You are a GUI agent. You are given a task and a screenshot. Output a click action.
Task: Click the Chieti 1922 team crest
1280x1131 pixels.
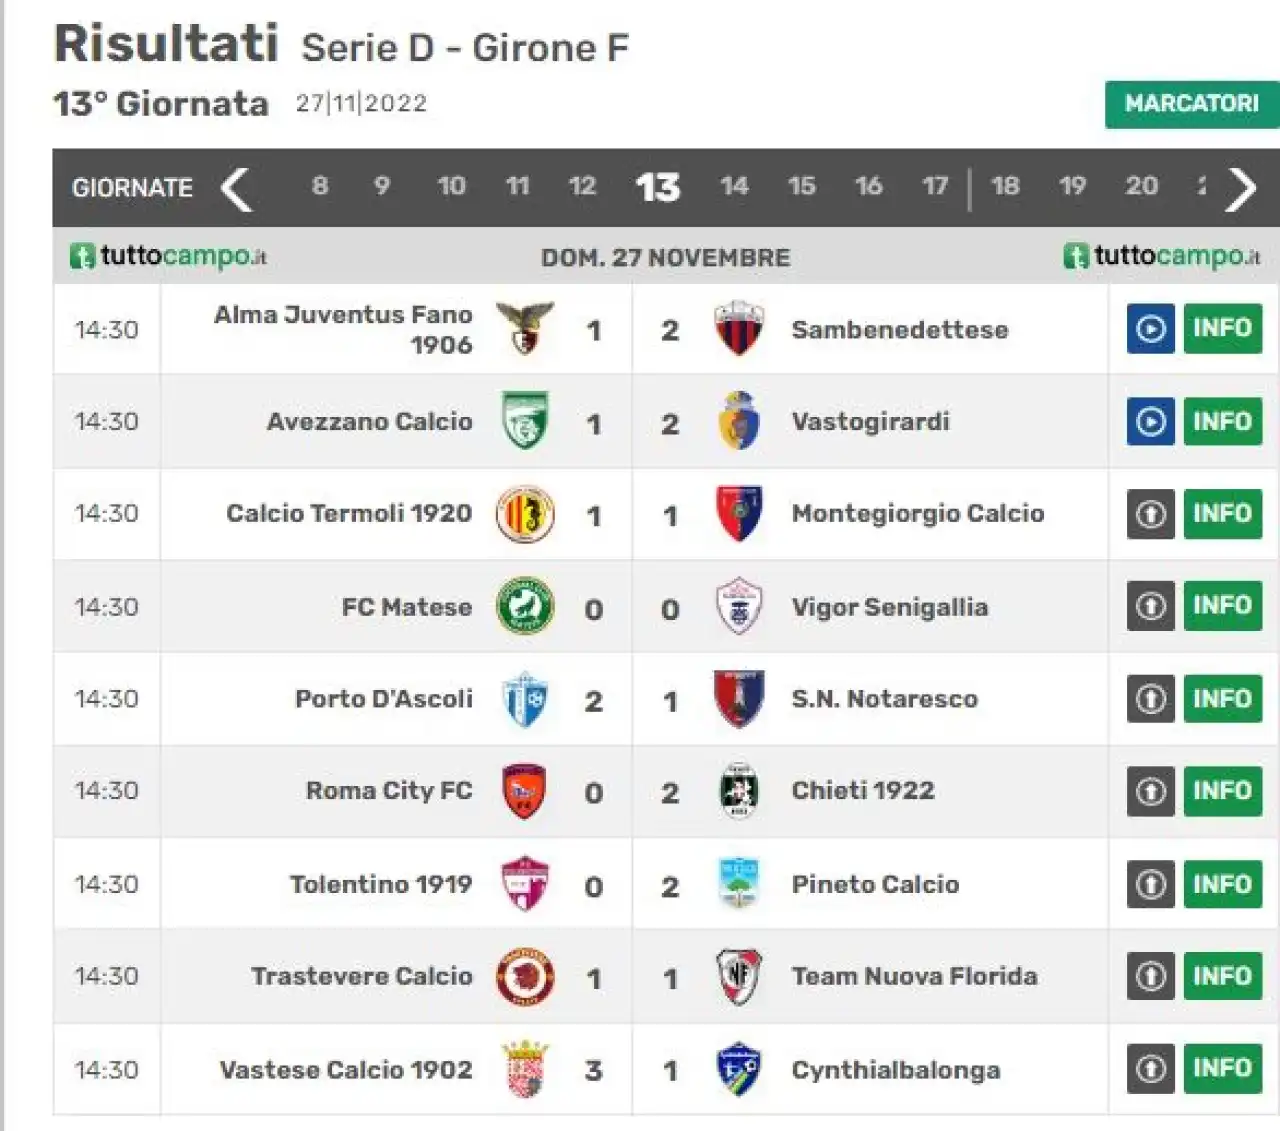click(x=739, y=791)
